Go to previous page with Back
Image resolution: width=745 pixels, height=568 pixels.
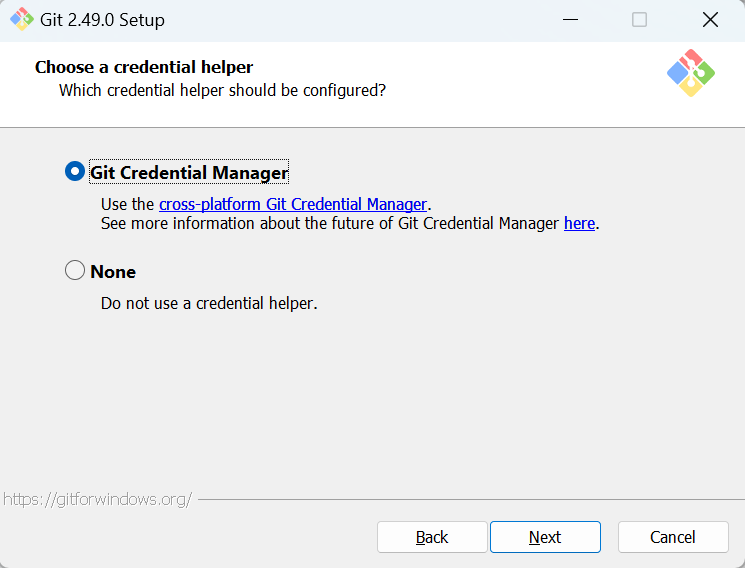tap(432, 537)
